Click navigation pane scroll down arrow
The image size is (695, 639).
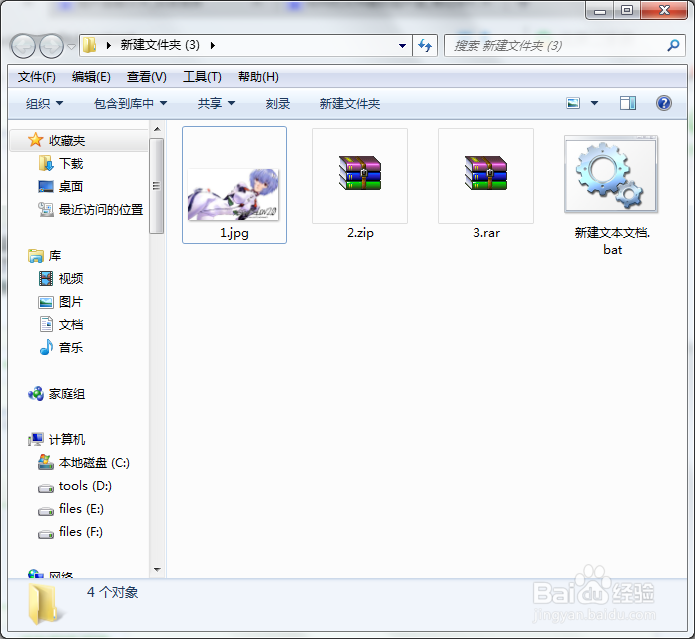157,569
